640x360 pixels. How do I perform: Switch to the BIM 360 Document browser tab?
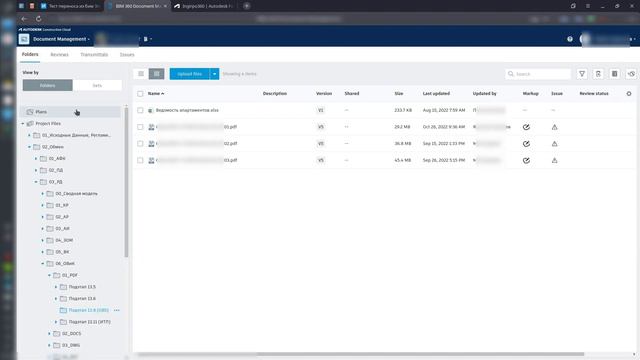pyautogui.click(x=137, y=6)
